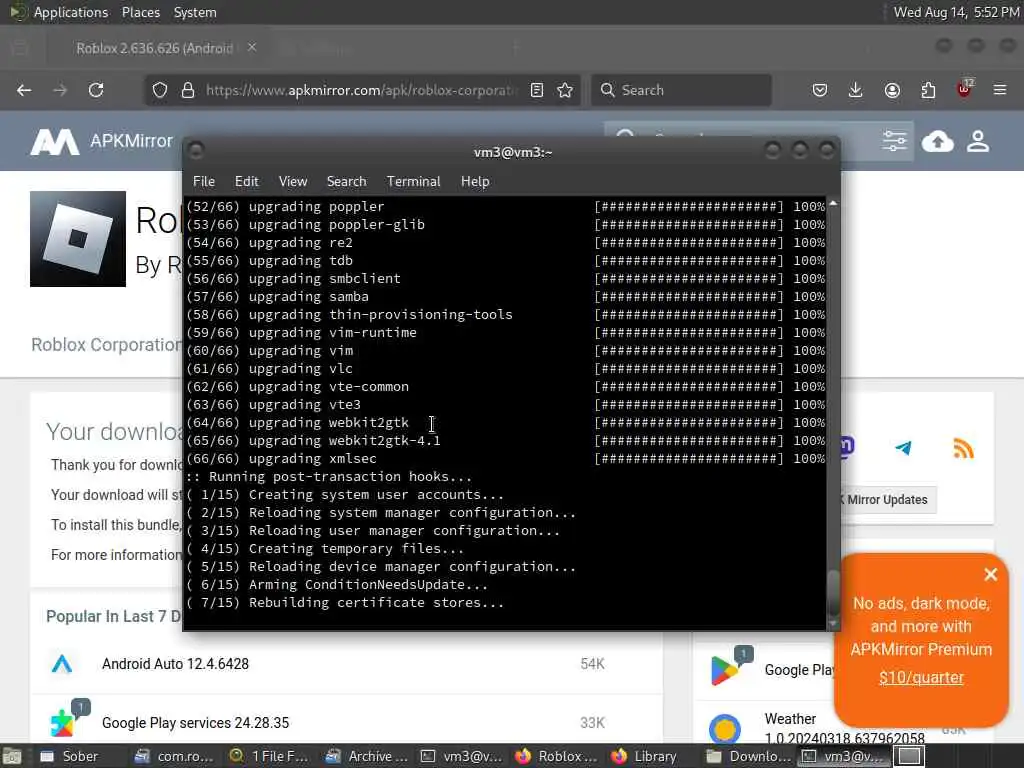
Task: Open the Pocket save icon
Action: pyautogui.click(x=820, y=90)
